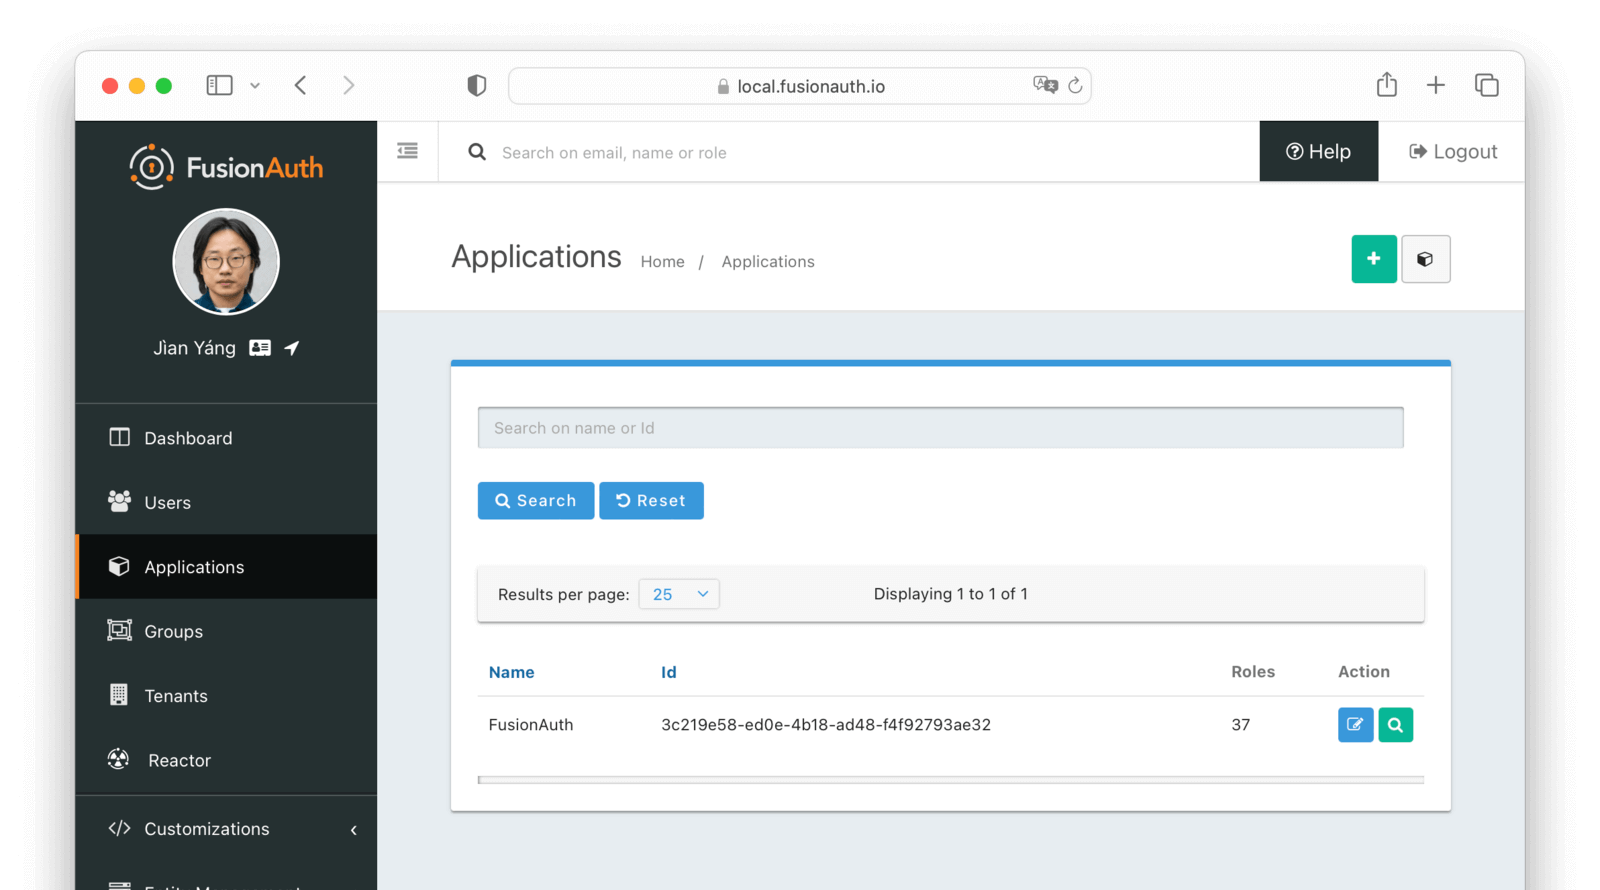This screenshot has height=890, width=1600.
Task: Sort the table by Name column
Action: (x=512, y=672)
